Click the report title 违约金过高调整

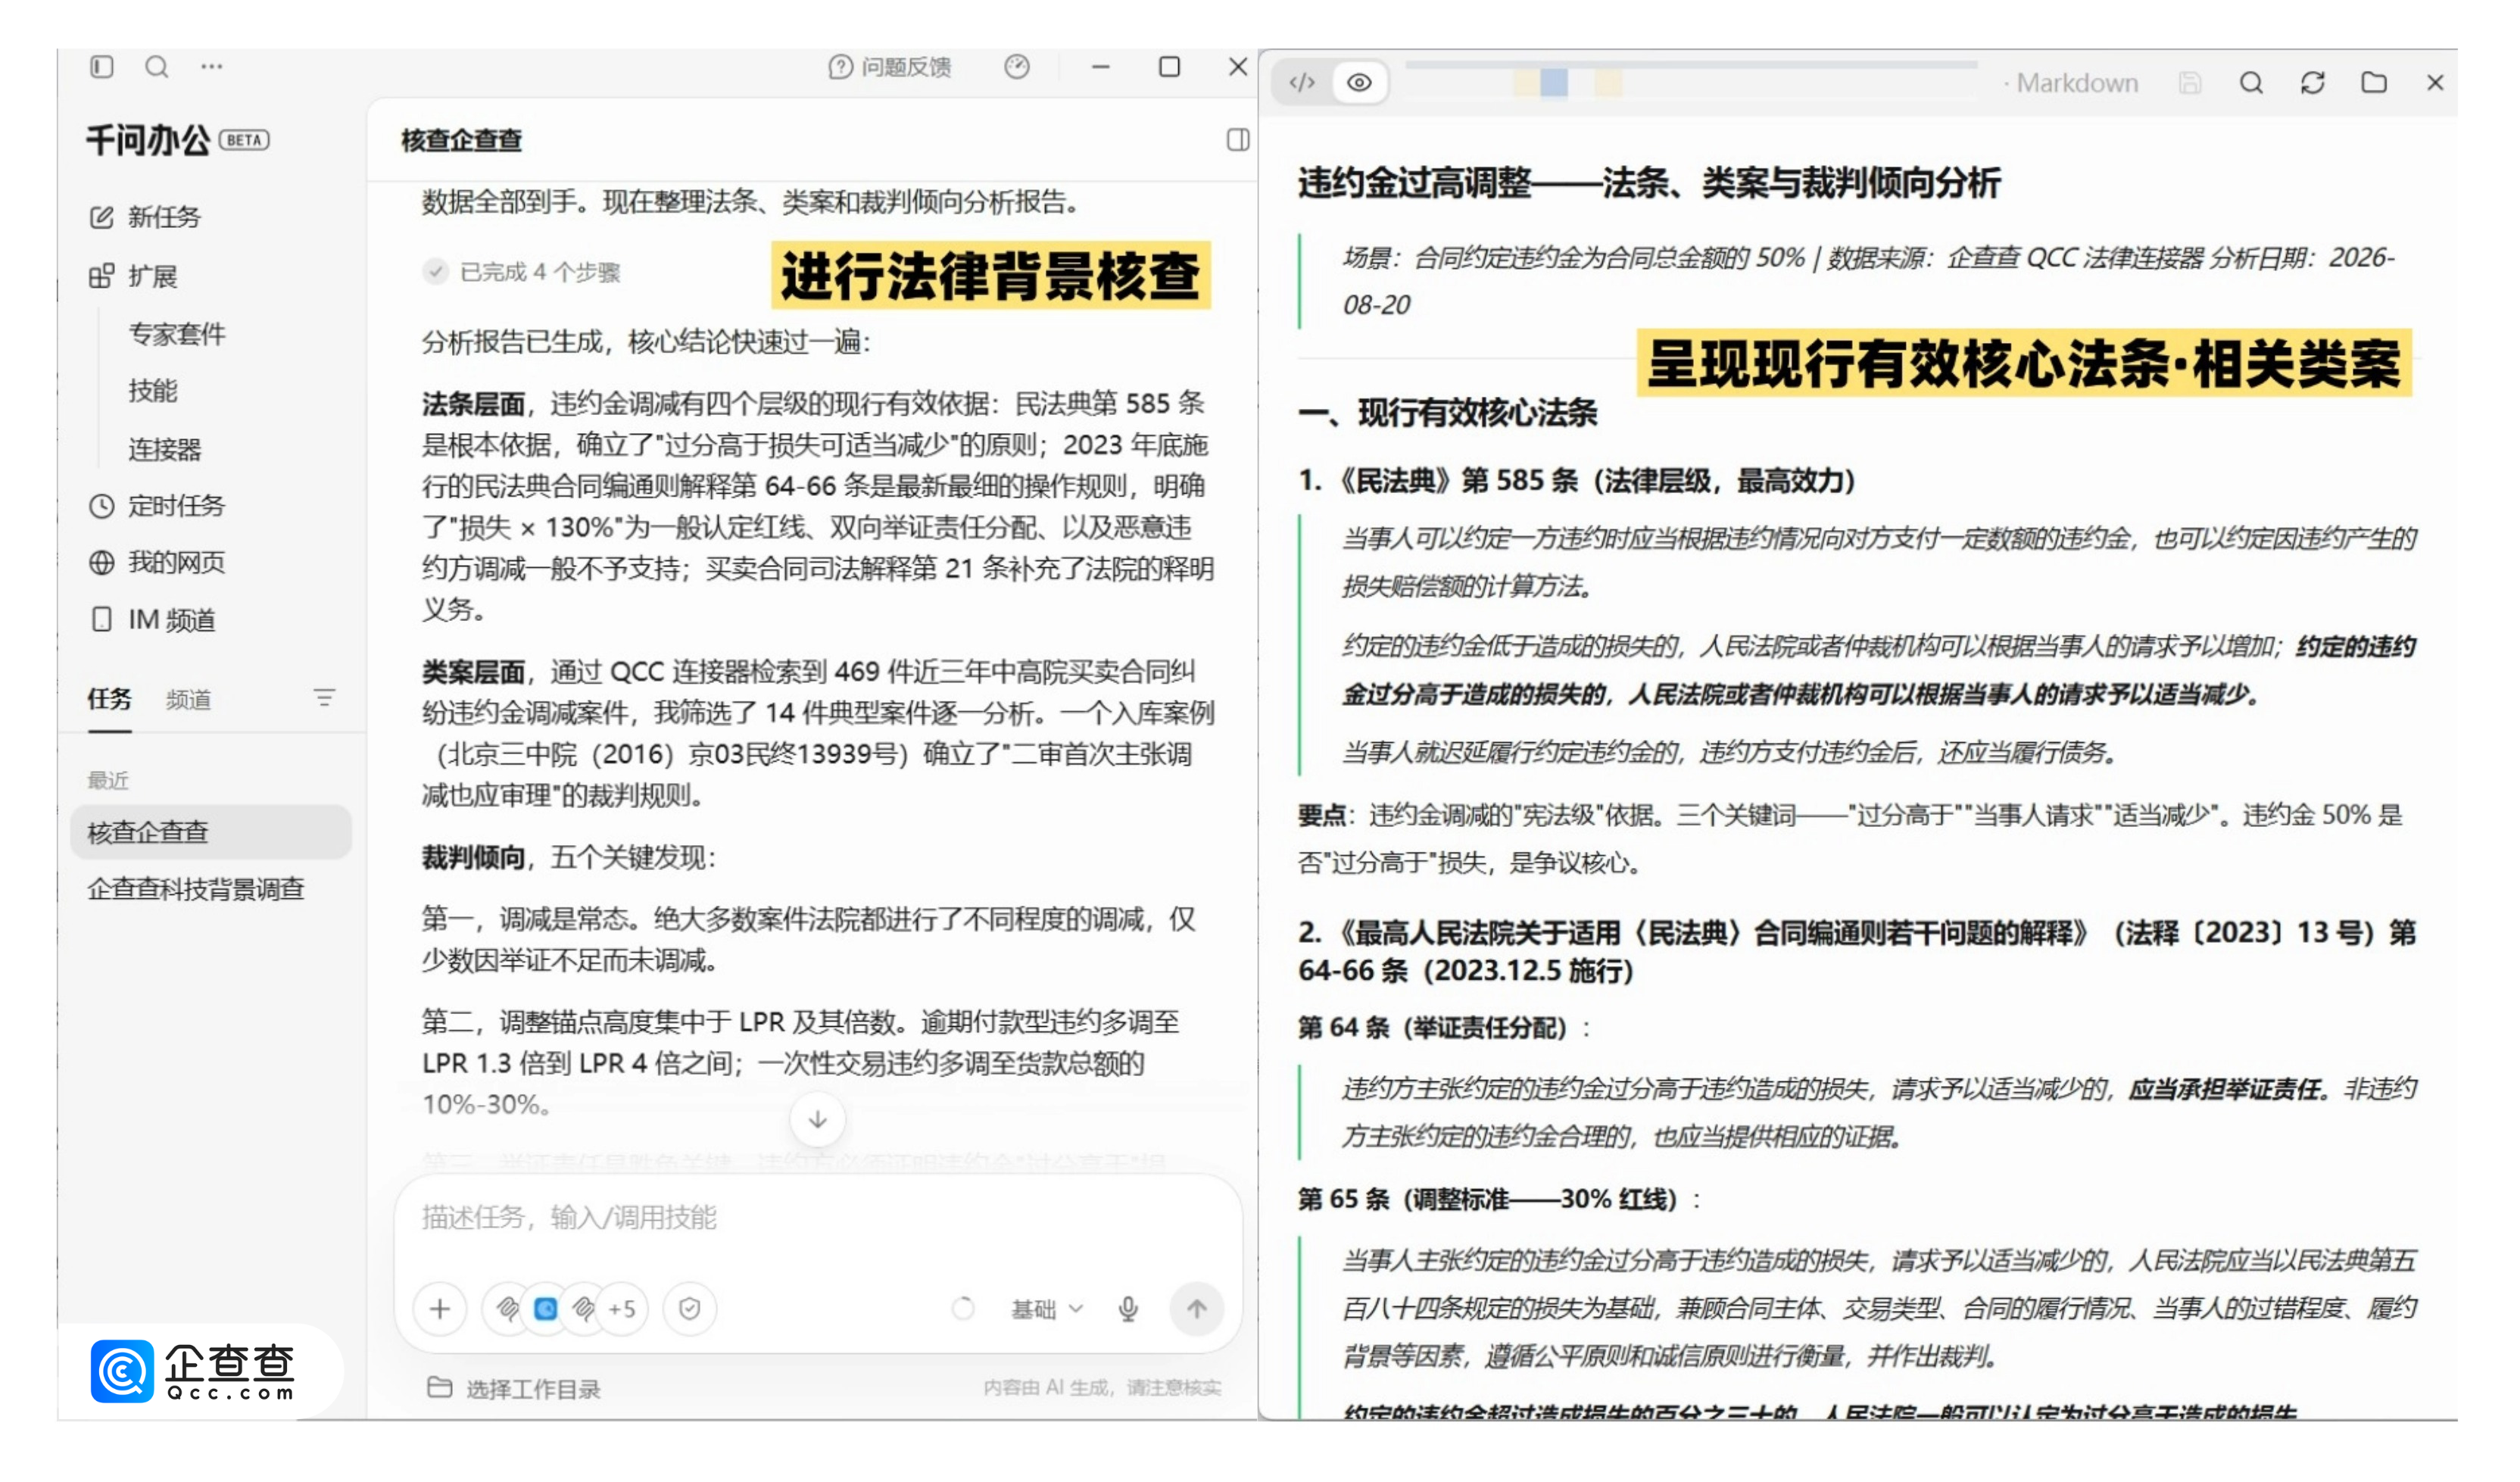pos(1649,183)
